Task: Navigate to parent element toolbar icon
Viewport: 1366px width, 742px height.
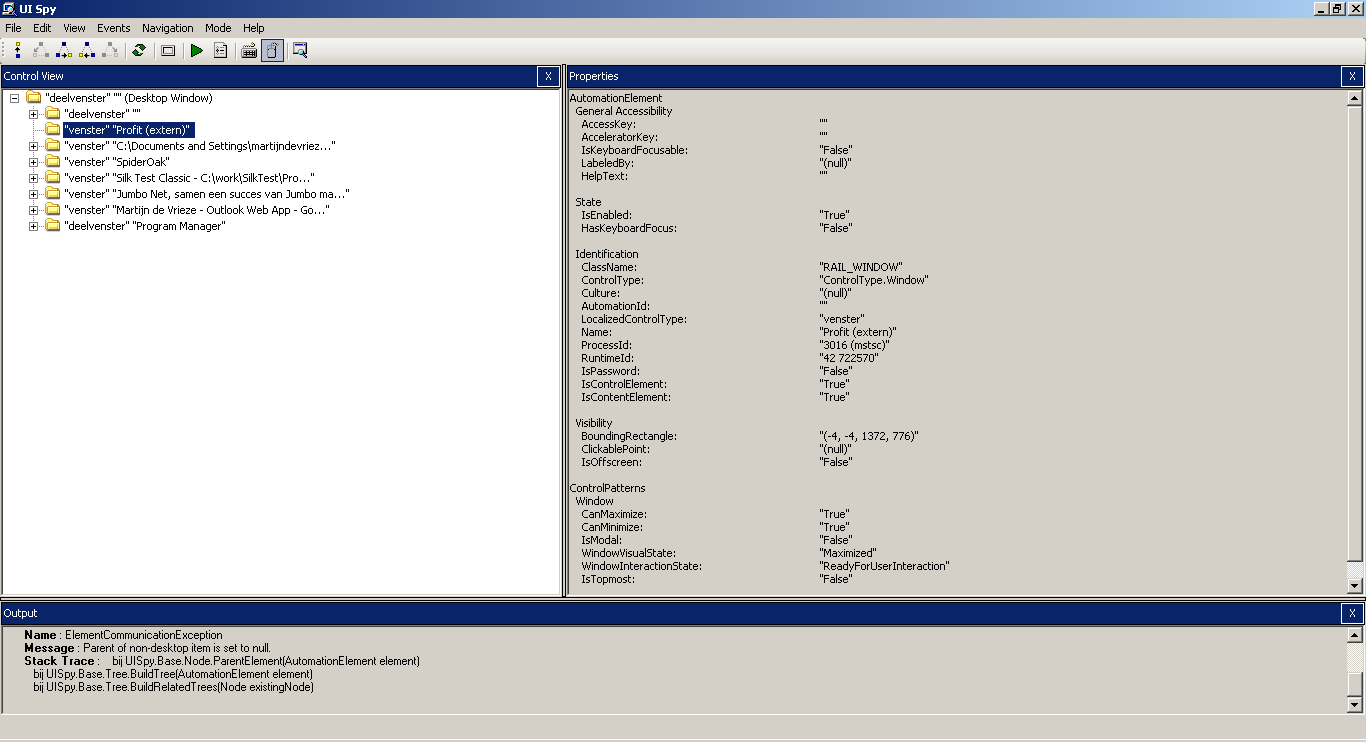Action: click(x=18, y=50)
